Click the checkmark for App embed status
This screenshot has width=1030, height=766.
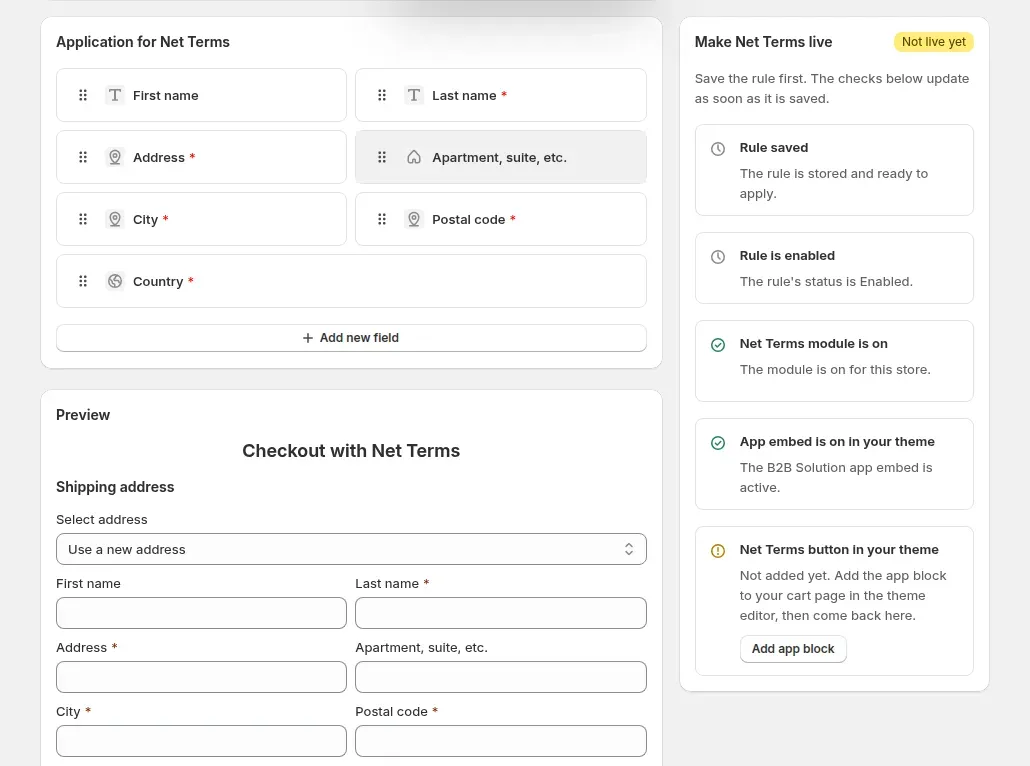[x=718, y=443]
